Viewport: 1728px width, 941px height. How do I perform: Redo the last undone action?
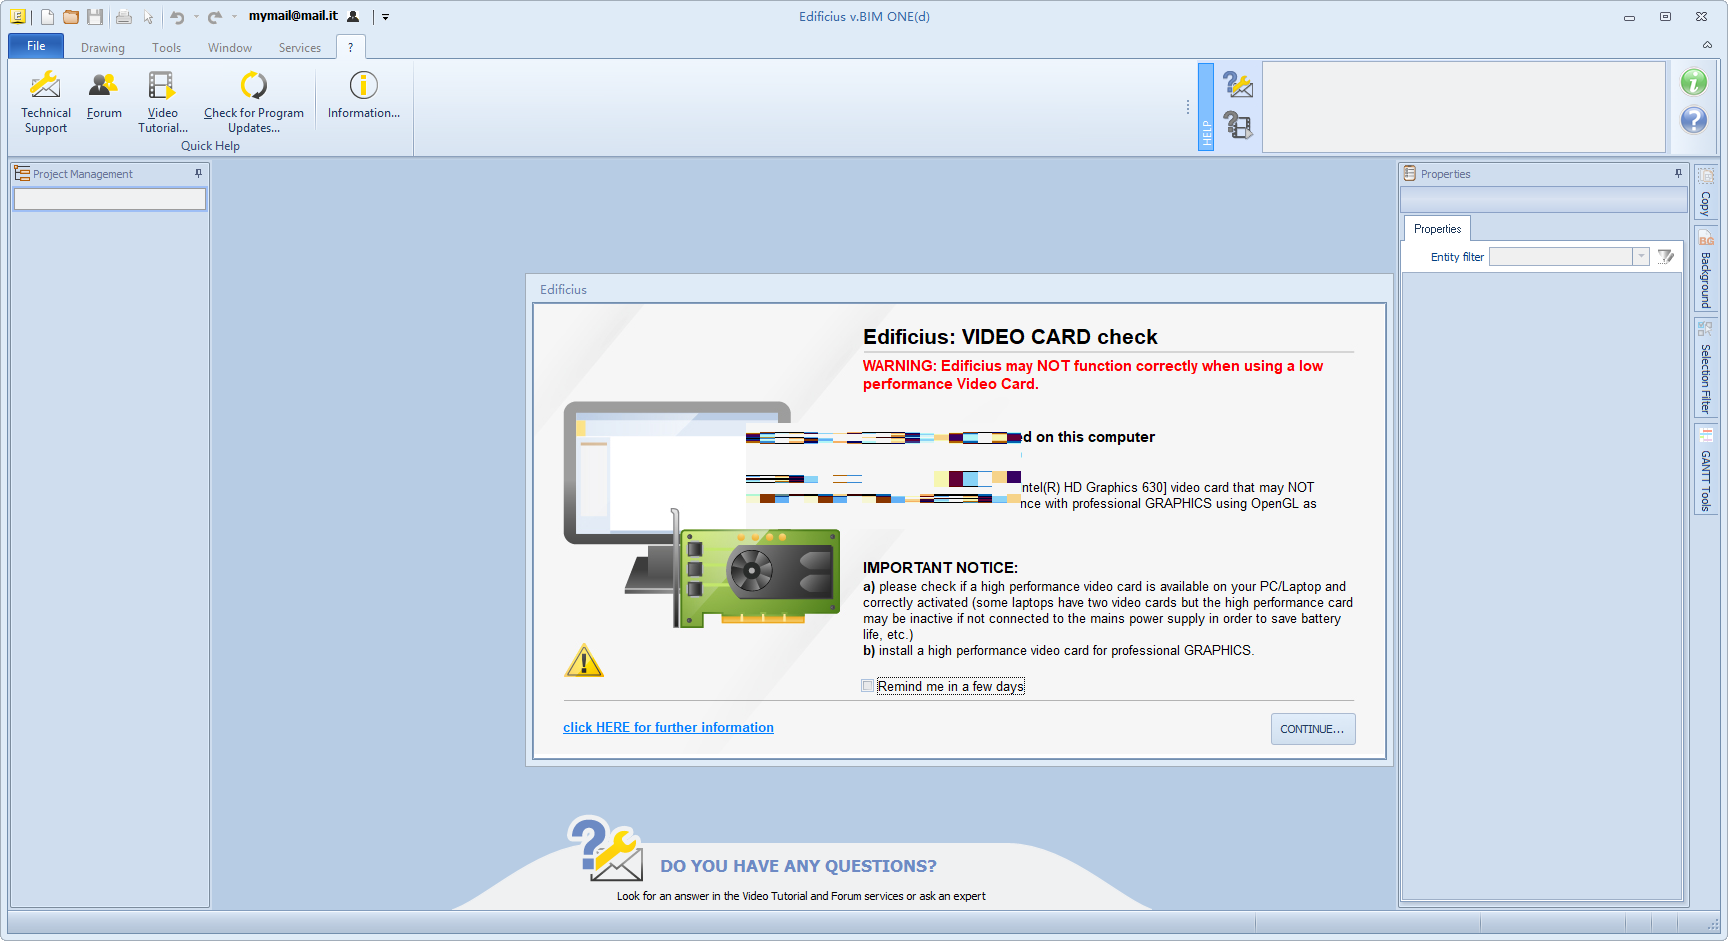(215, 16)
